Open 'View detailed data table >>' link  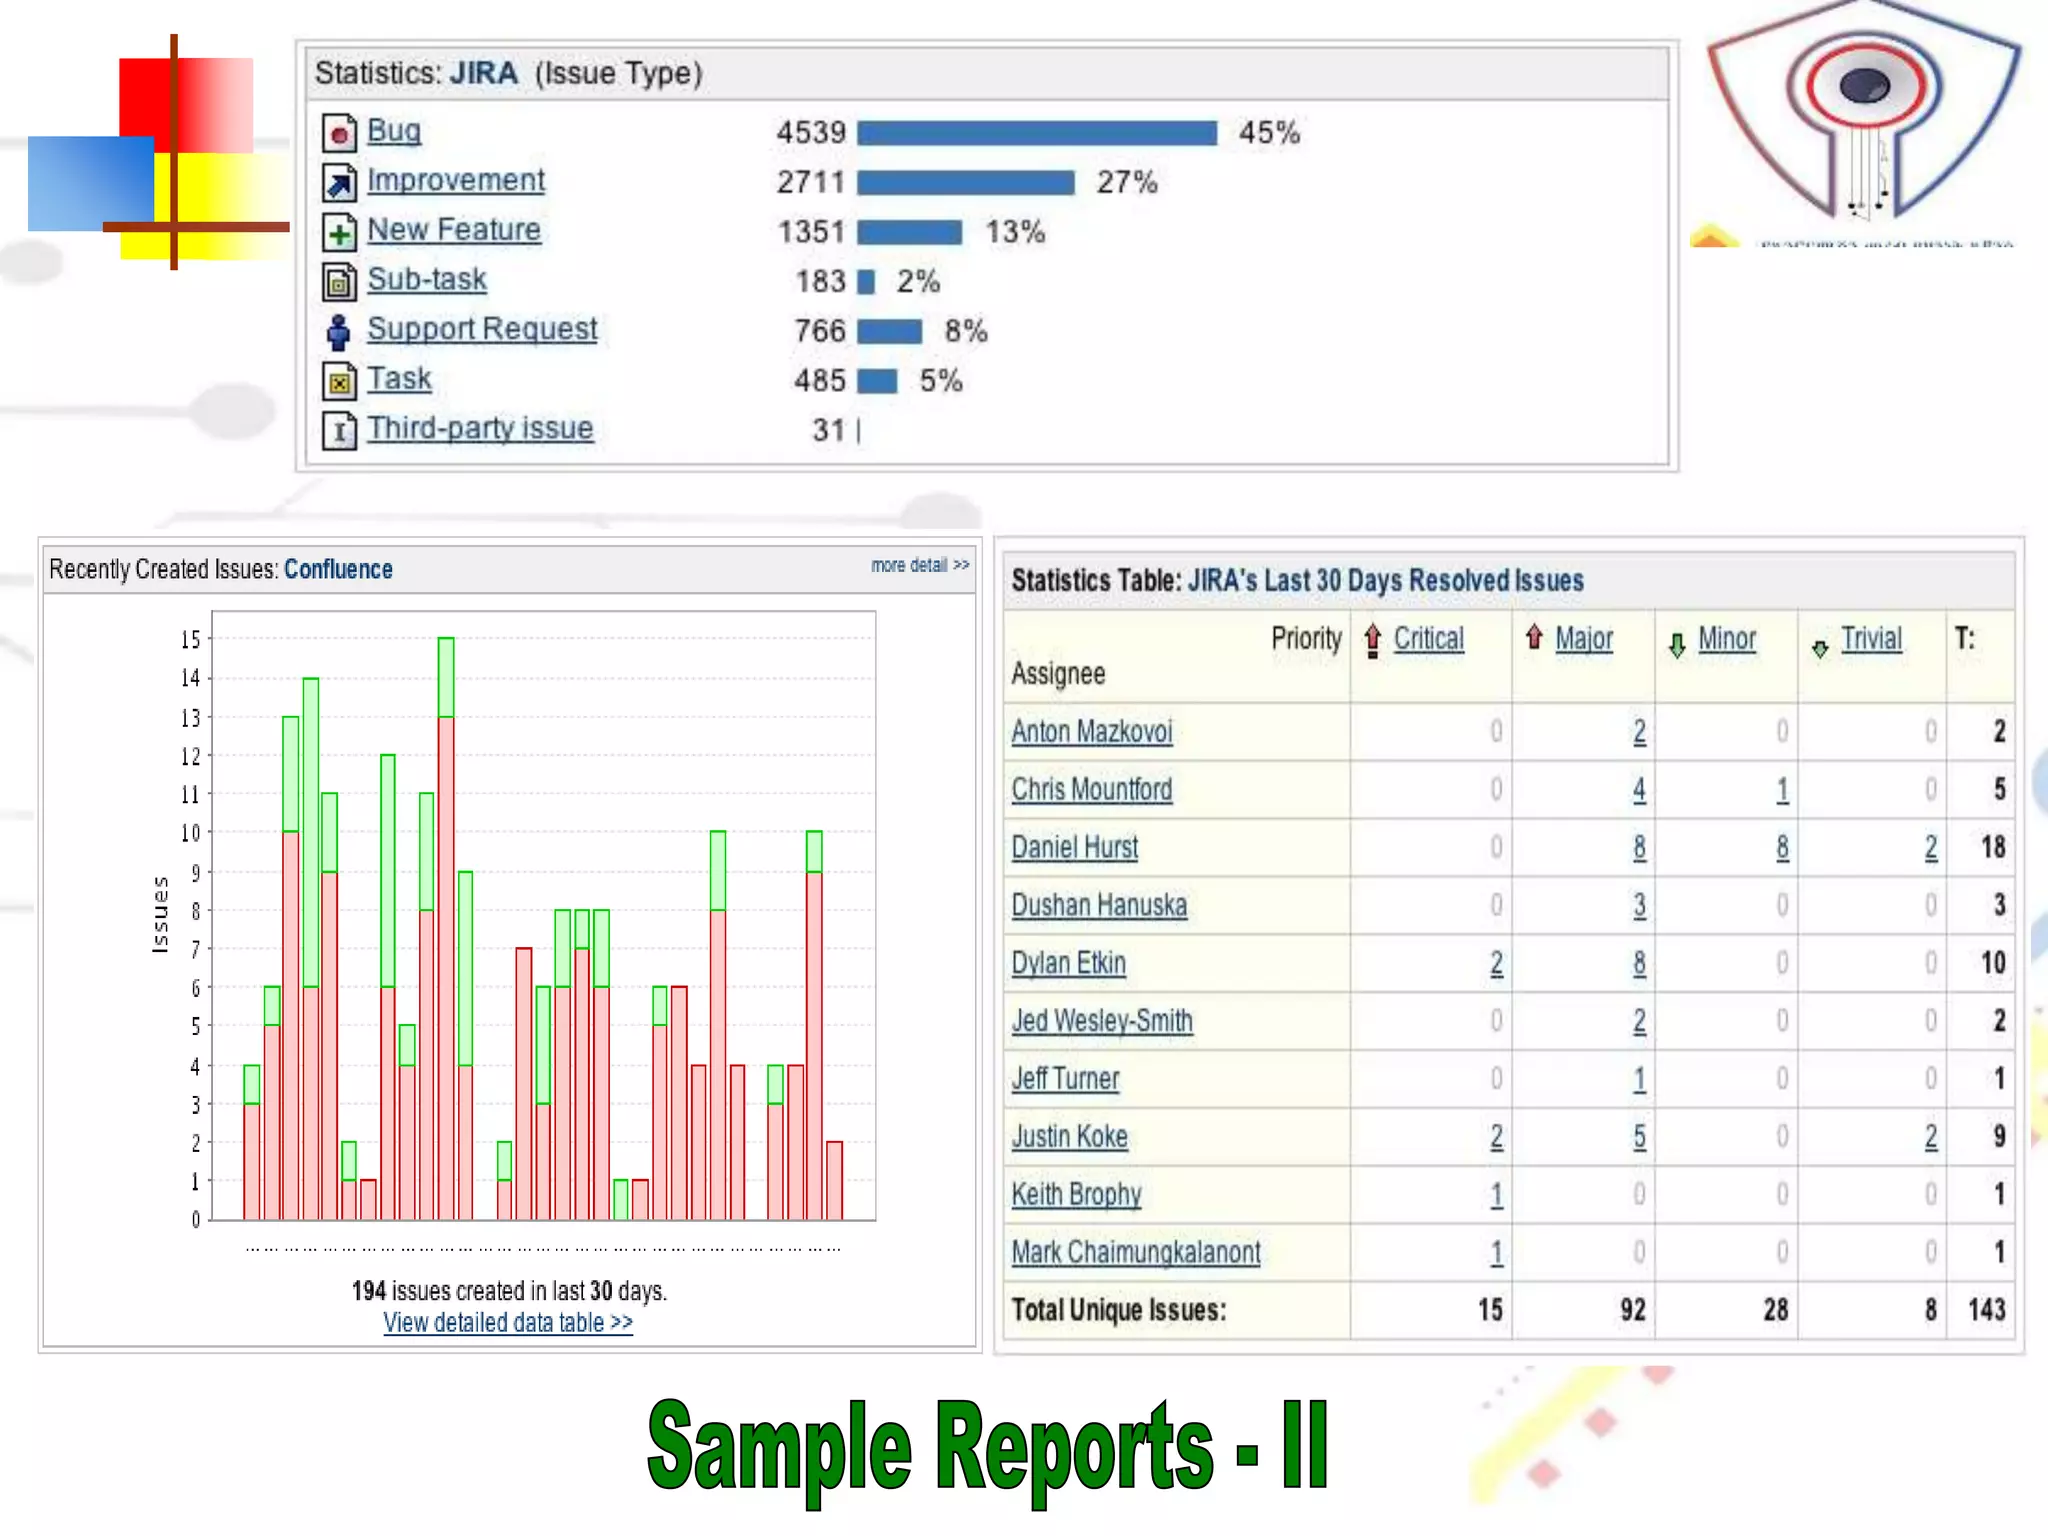point(507,1322)
